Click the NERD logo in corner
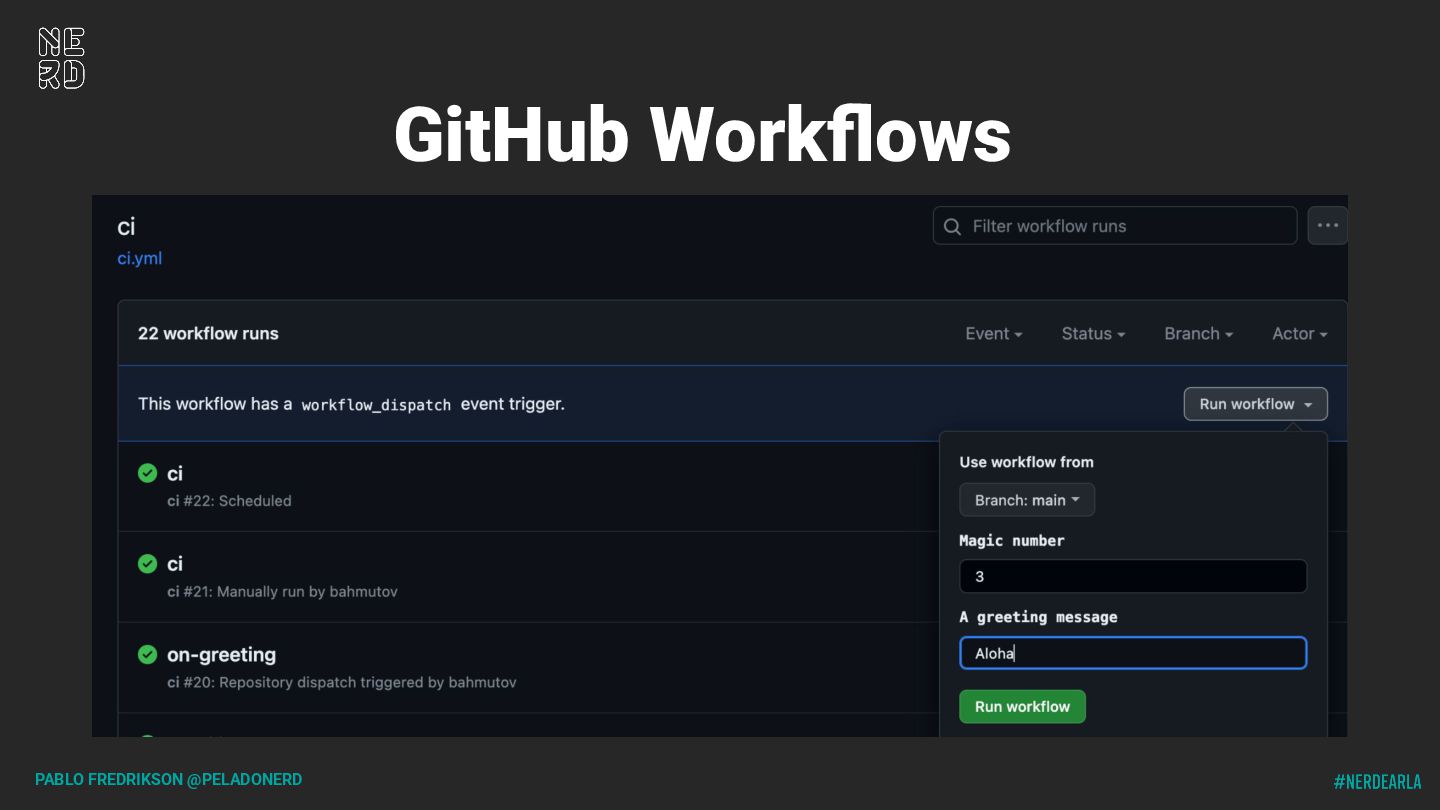Viewport: 1440px width, 810px height. point(61,58)
